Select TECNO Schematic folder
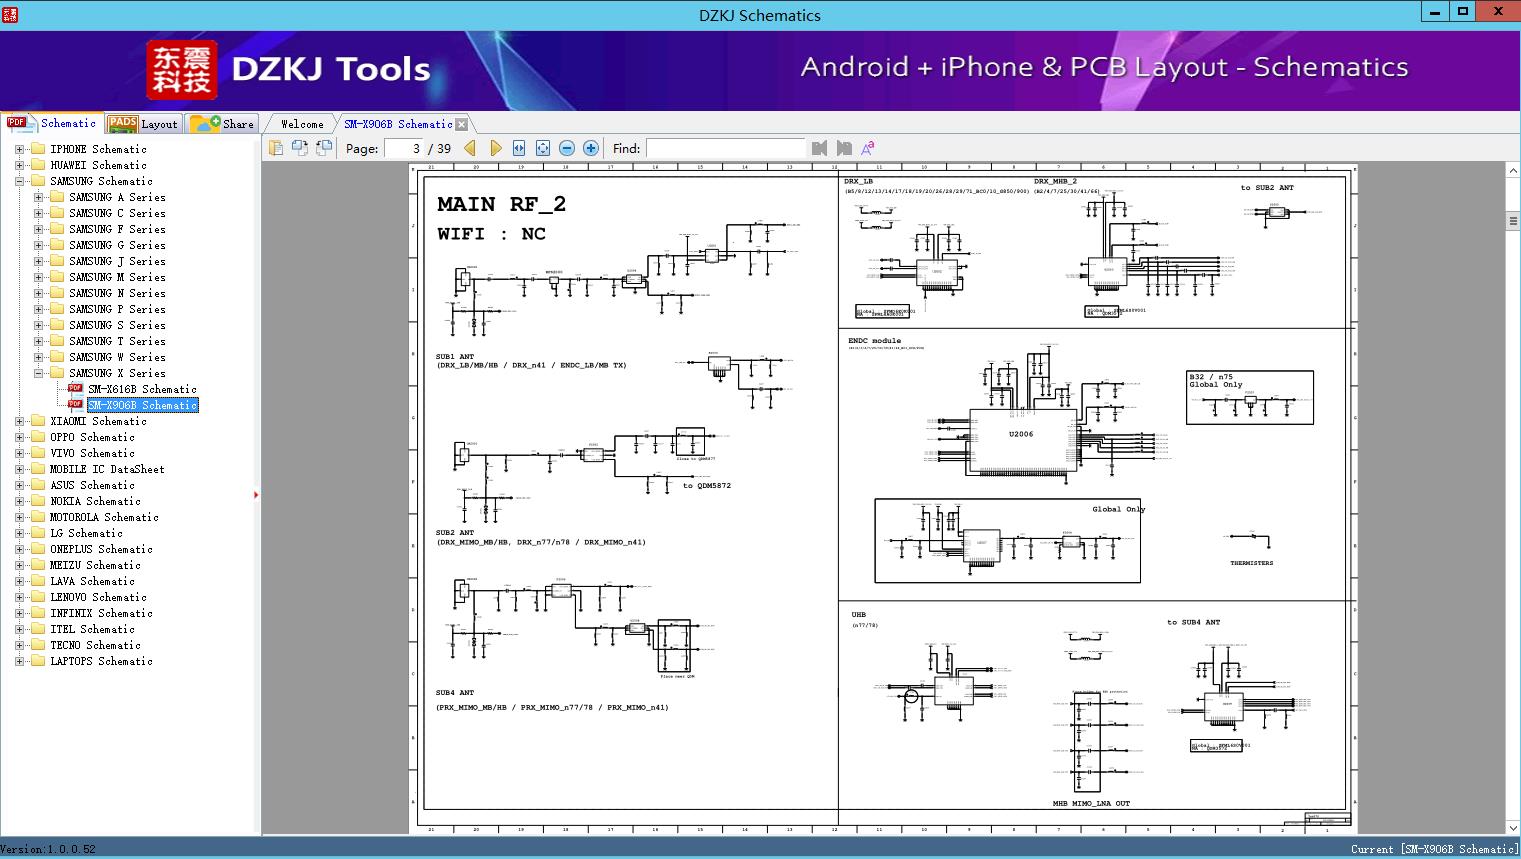The width and height of the screenshot is (1521, 859). click(95, 645)
